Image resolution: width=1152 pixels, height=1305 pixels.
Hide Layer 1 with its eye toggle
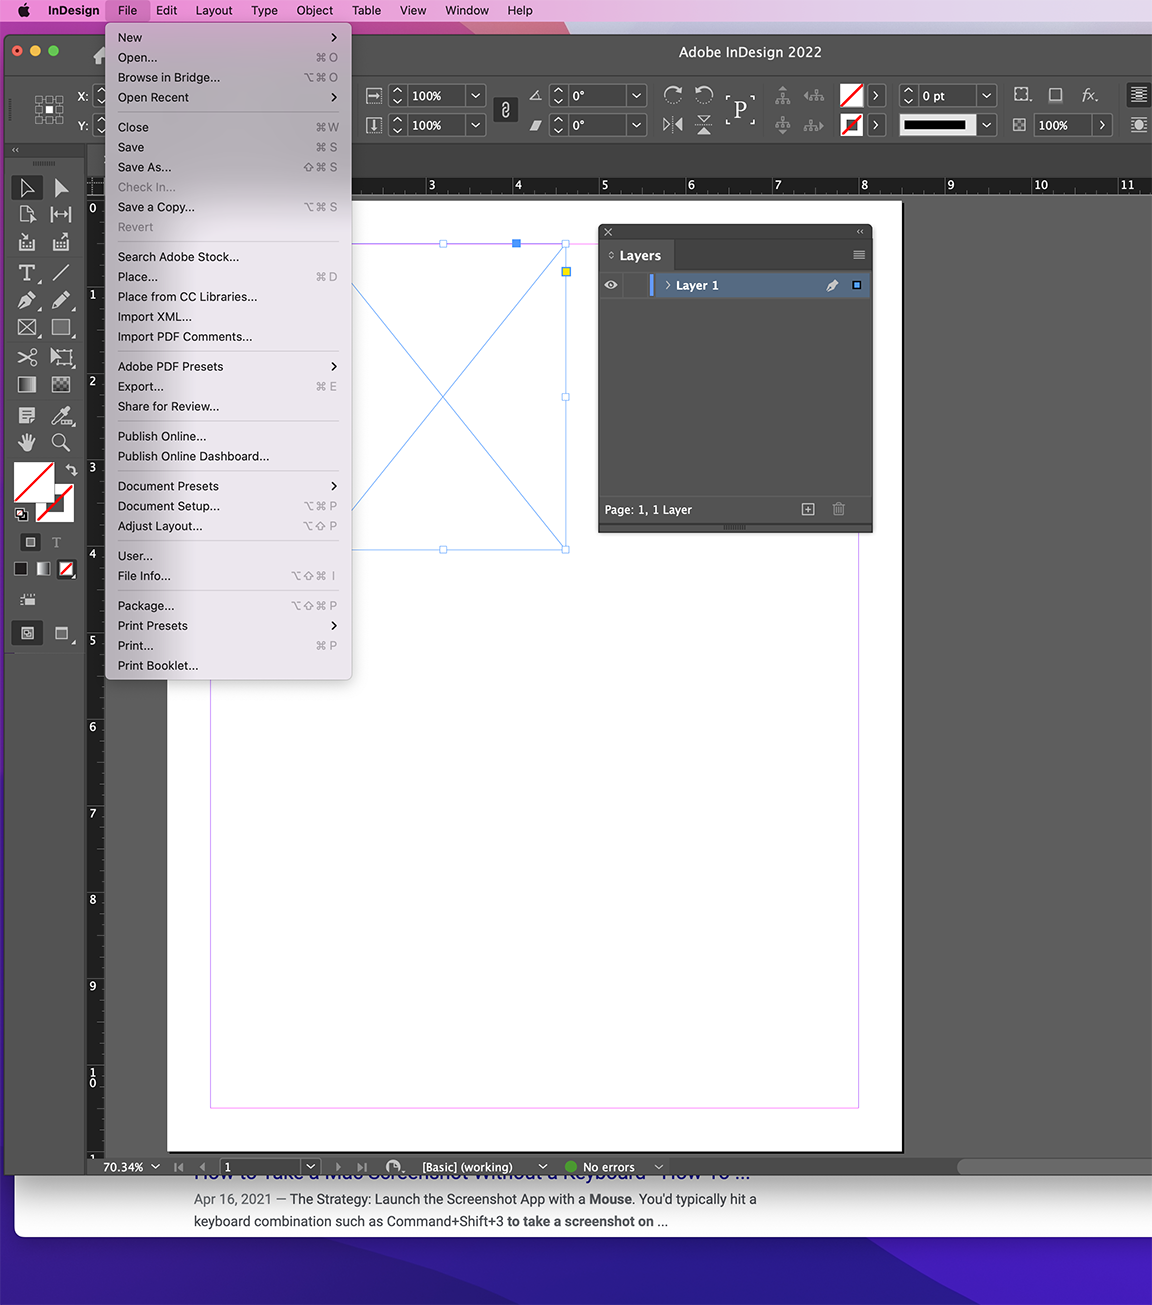click(610, 285)
